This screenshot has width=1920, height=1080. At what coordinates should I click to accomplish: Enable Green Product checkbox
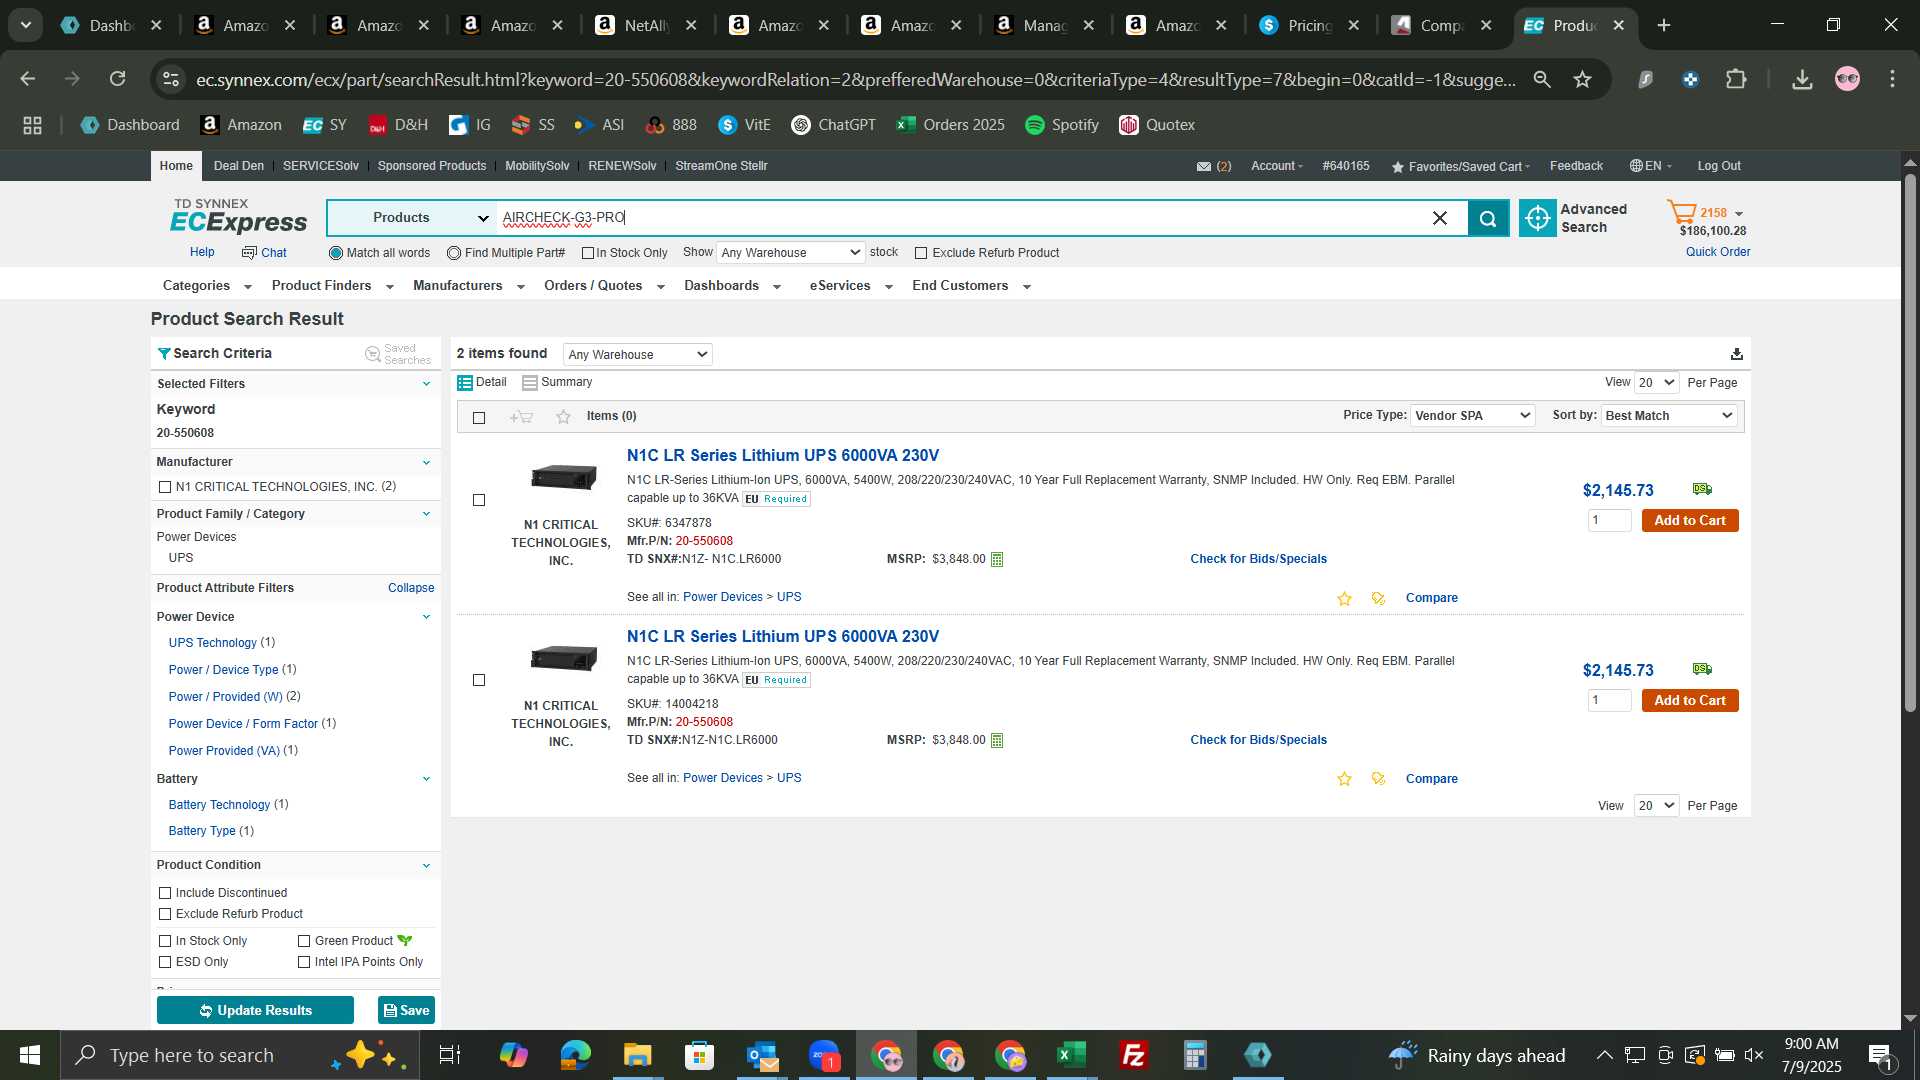304,941
